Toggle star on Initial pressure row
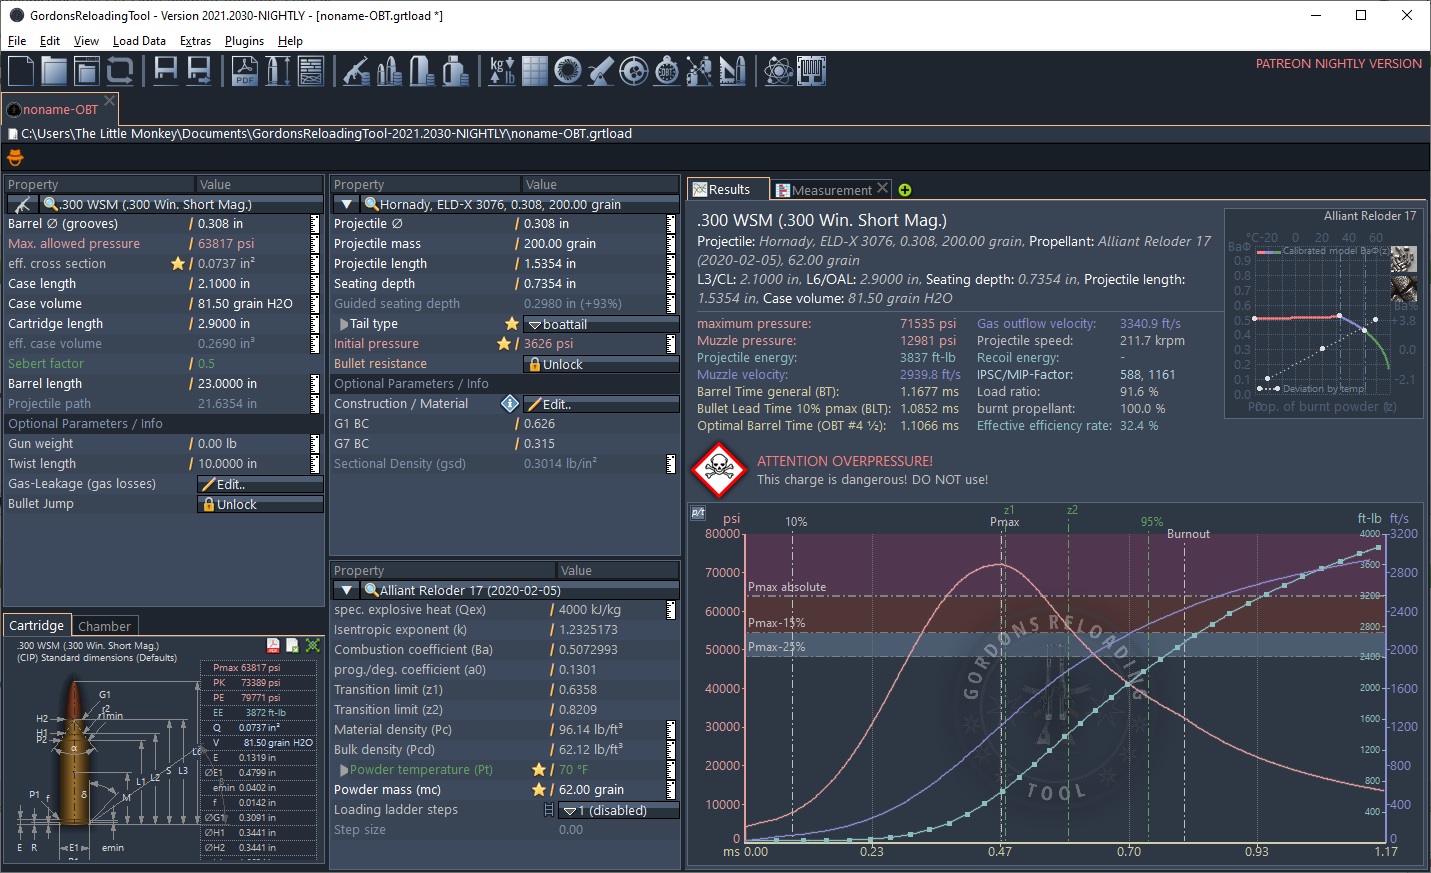The width and height of the screenshot is (1431, 873). tap(504, 344)
